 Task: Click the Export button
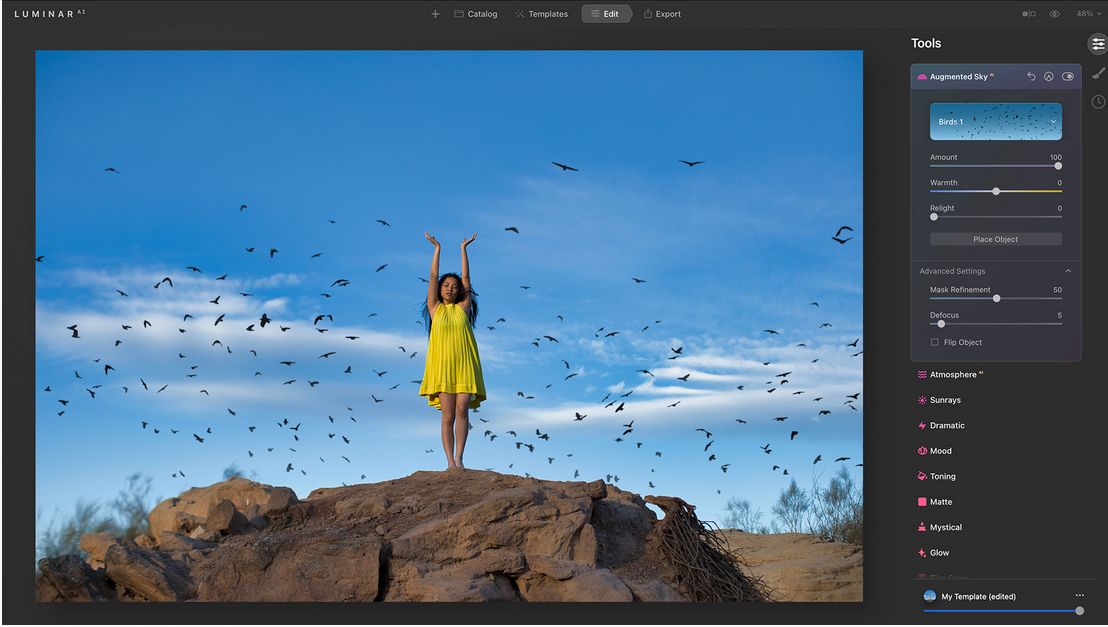point(662,14)
